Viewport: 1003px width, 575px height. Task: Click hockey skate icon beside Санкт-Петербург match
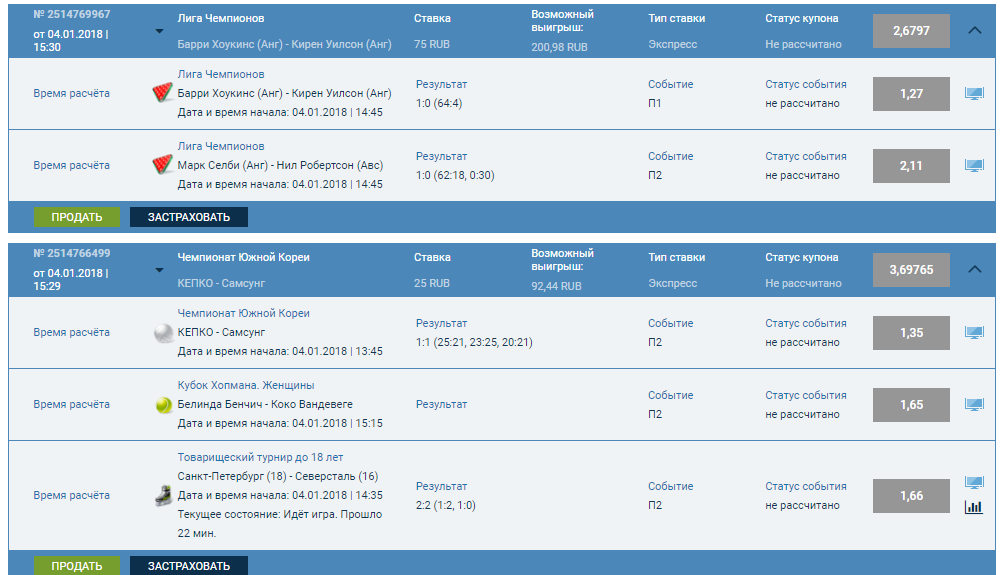[x=164, y=496]
